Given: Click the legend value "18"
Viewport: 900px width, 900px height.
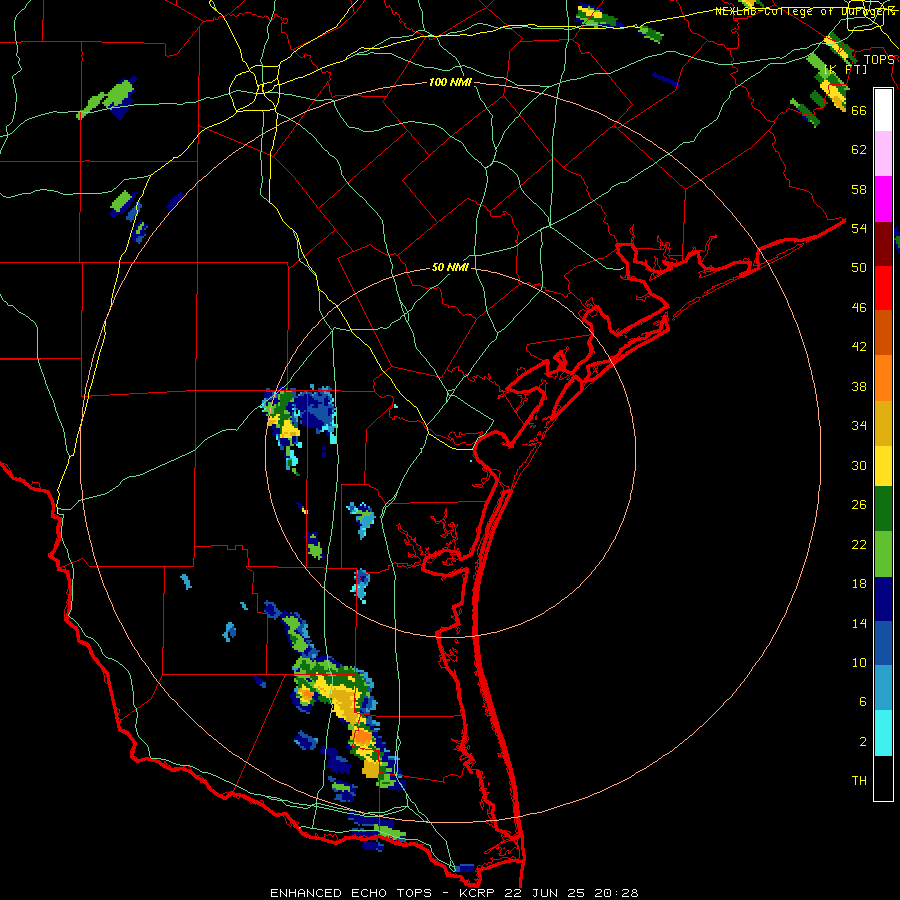Looking at the screenshot, I should click(x=859, y=584).
